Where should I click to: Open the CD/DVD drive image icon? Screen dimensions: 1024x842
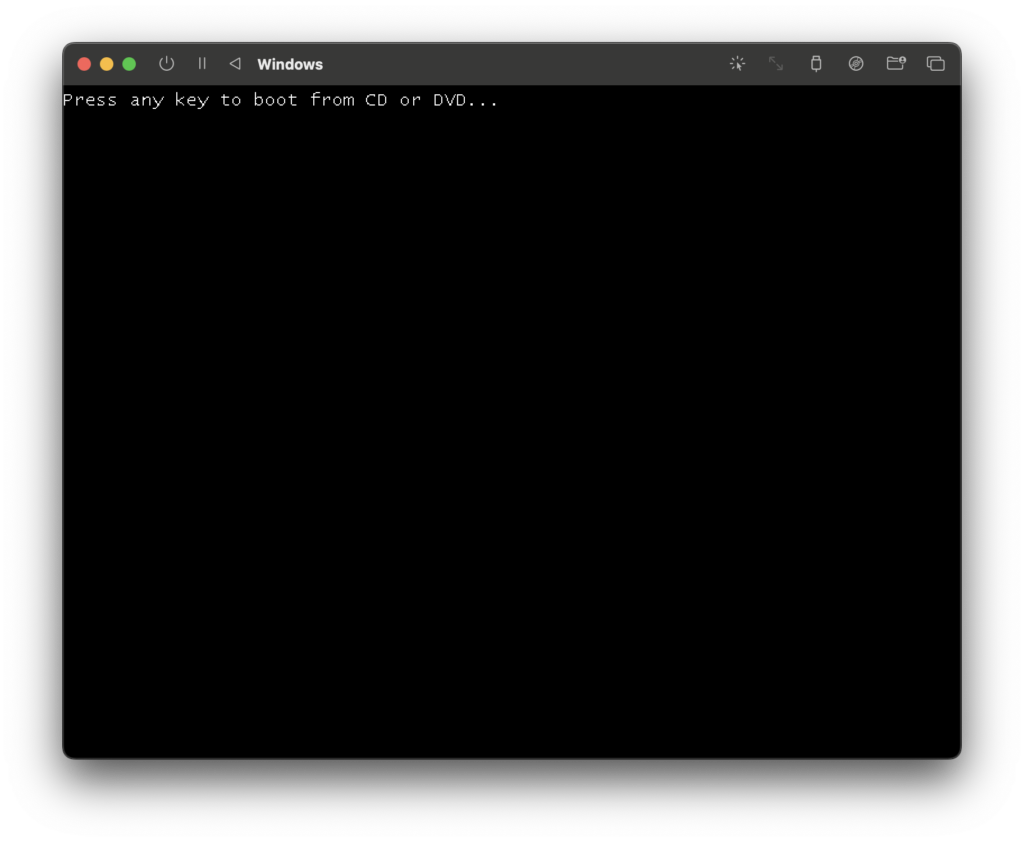tap(856, 63)
